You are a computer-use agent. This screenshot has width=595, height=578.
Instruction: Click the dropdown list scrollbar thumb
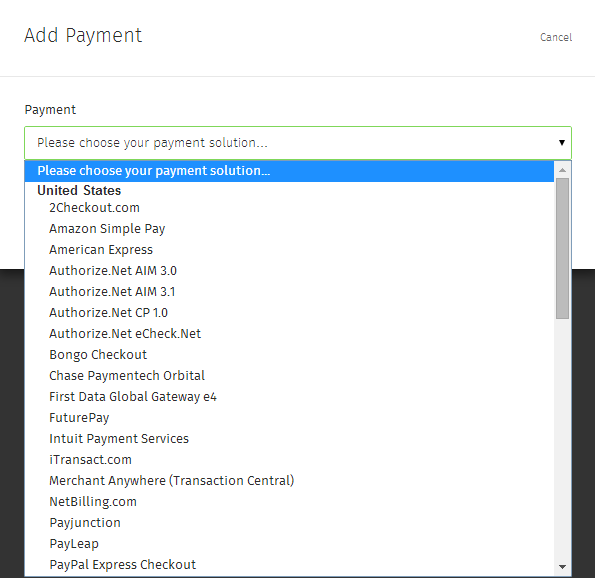(x=562, y=249)
